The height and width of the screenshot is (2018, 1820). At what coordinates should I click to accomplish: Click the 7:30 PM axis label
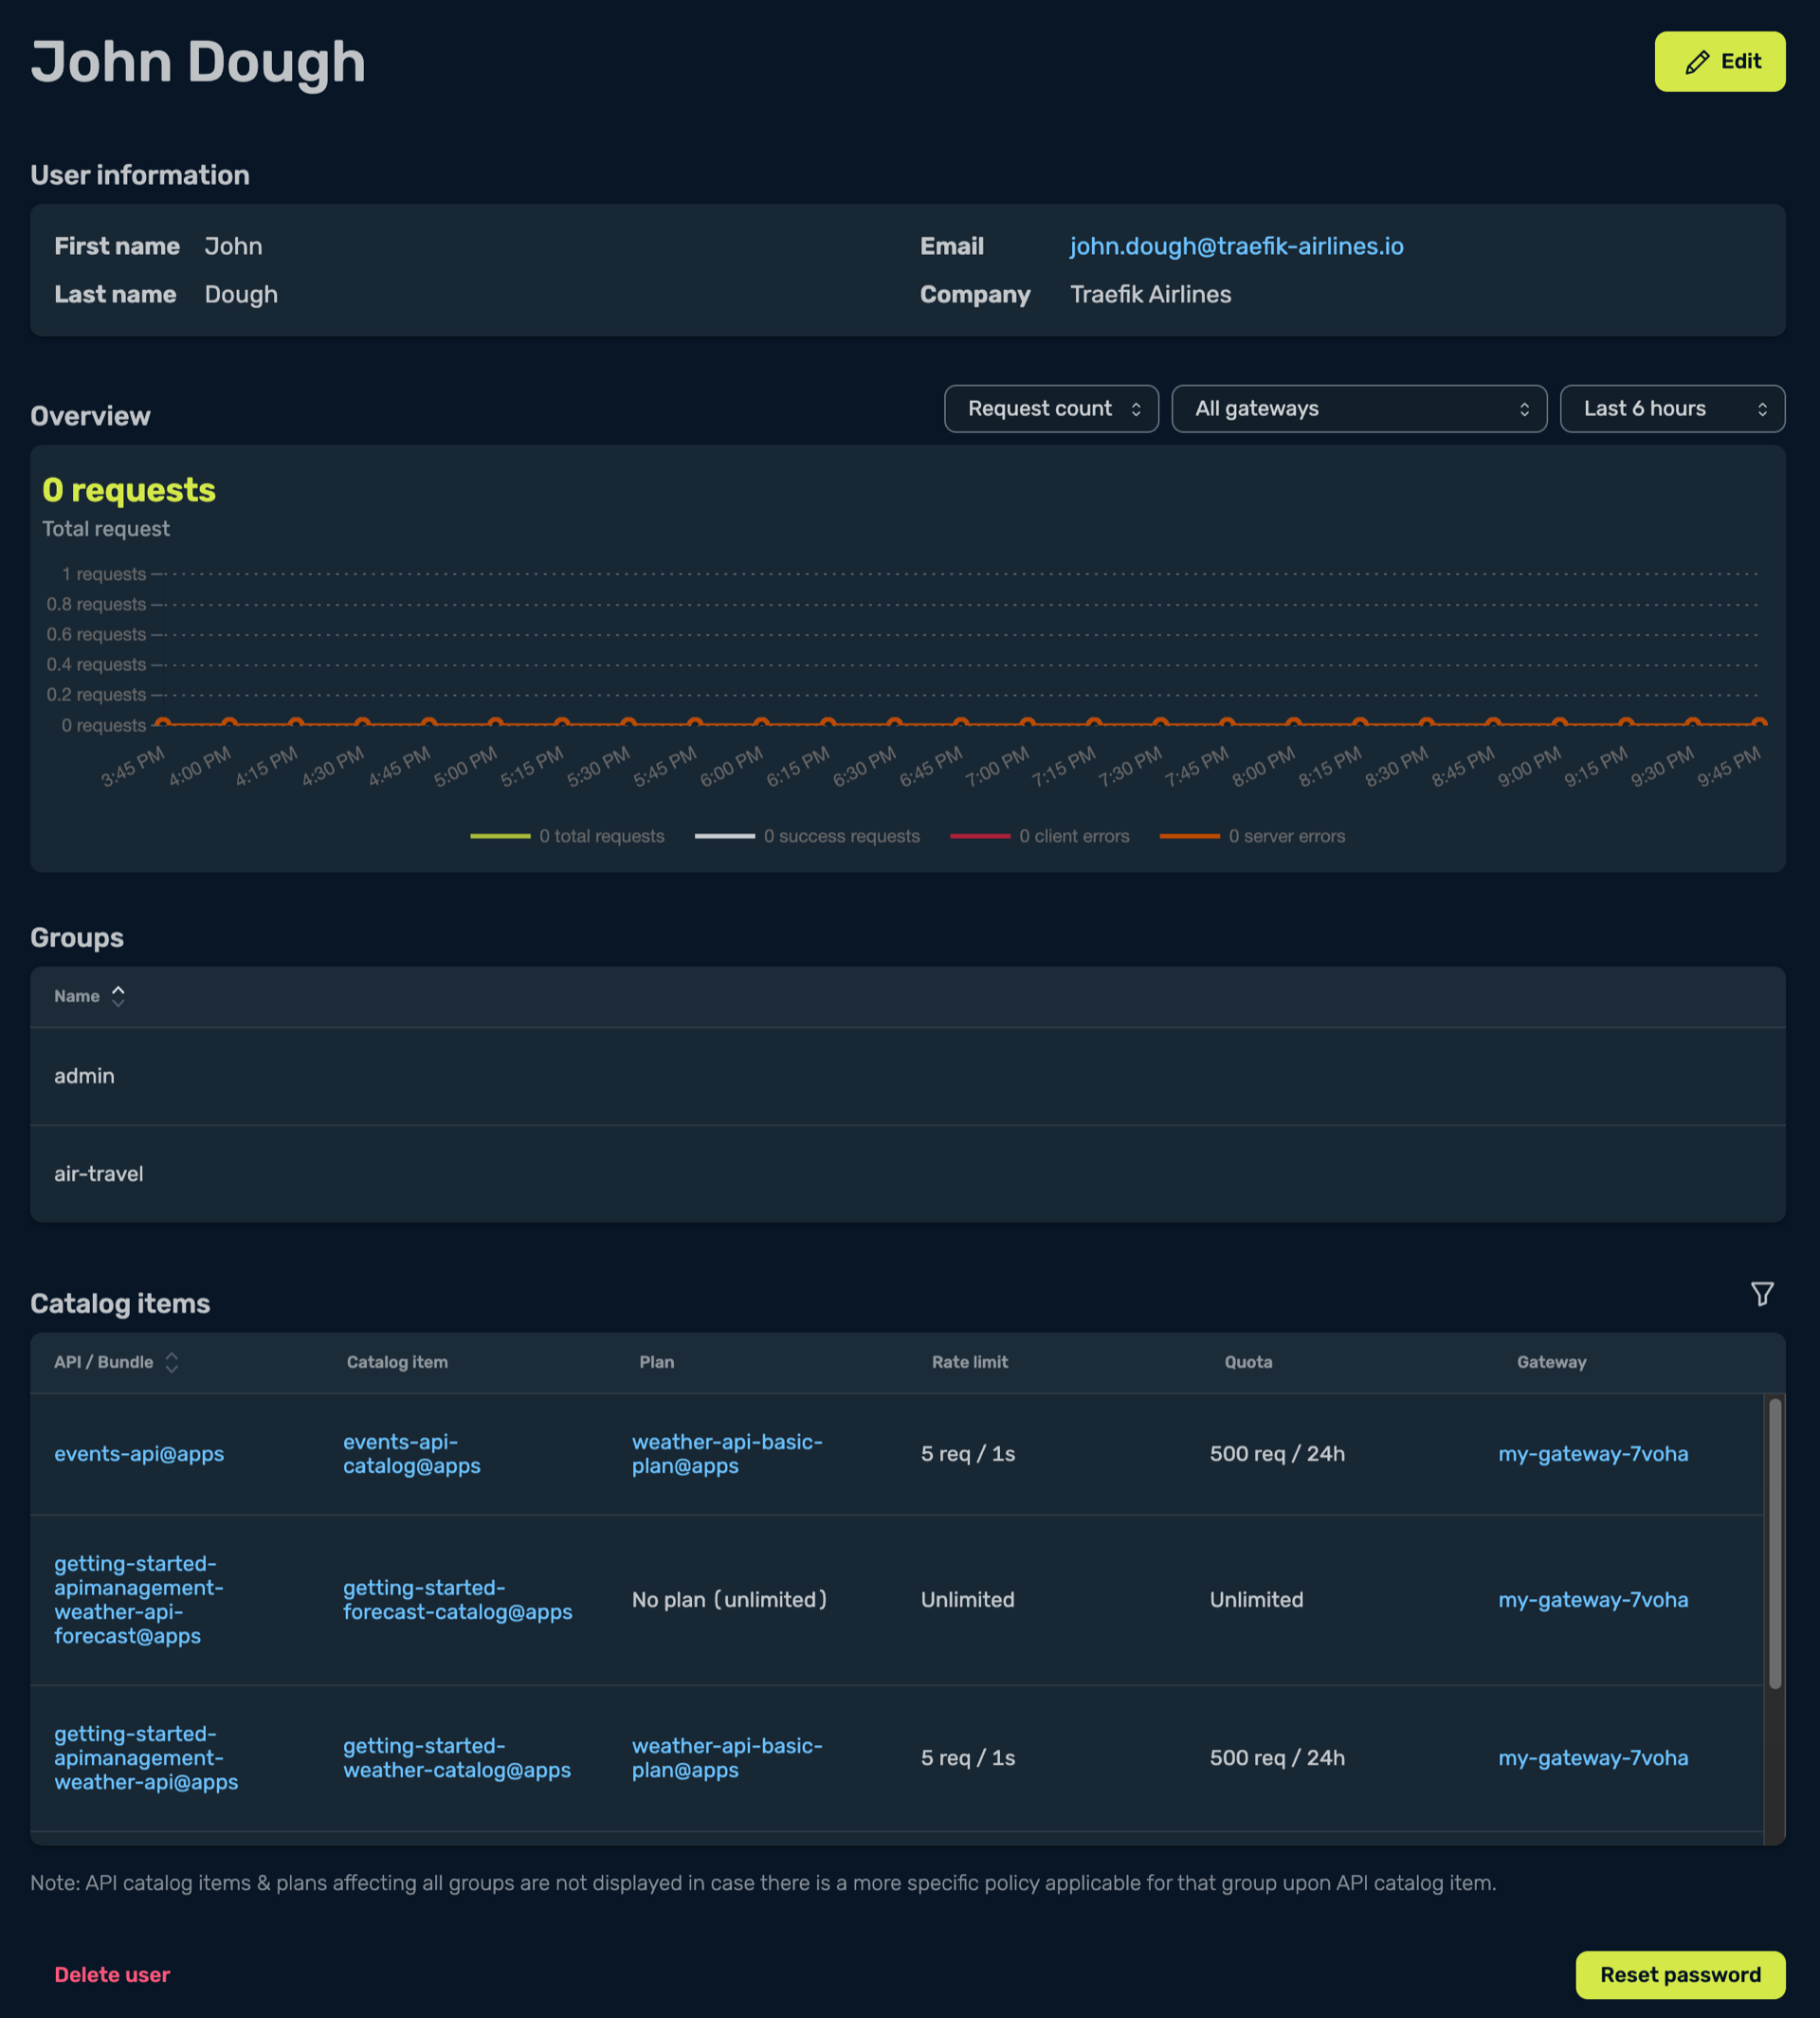click(1130, 767)
